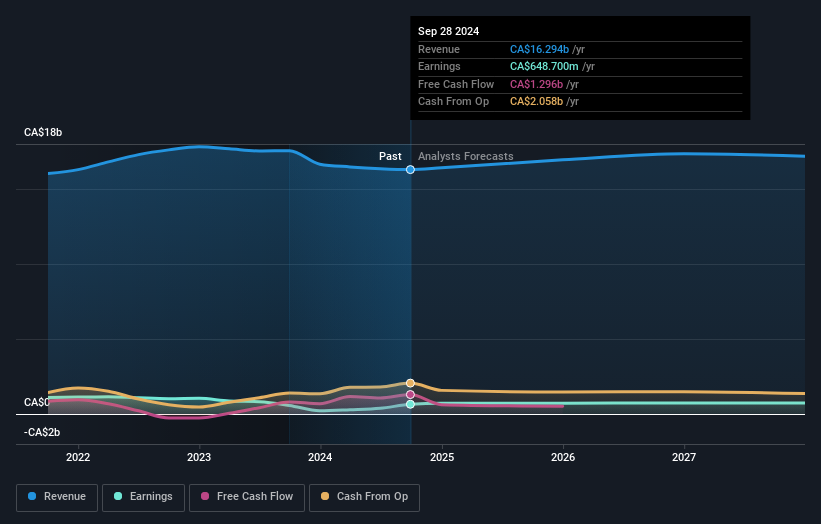Click the blue Revenue data point marker
The width and height of the screenshot is (821, 524).
pyautogui.click(x=410, y=170)
